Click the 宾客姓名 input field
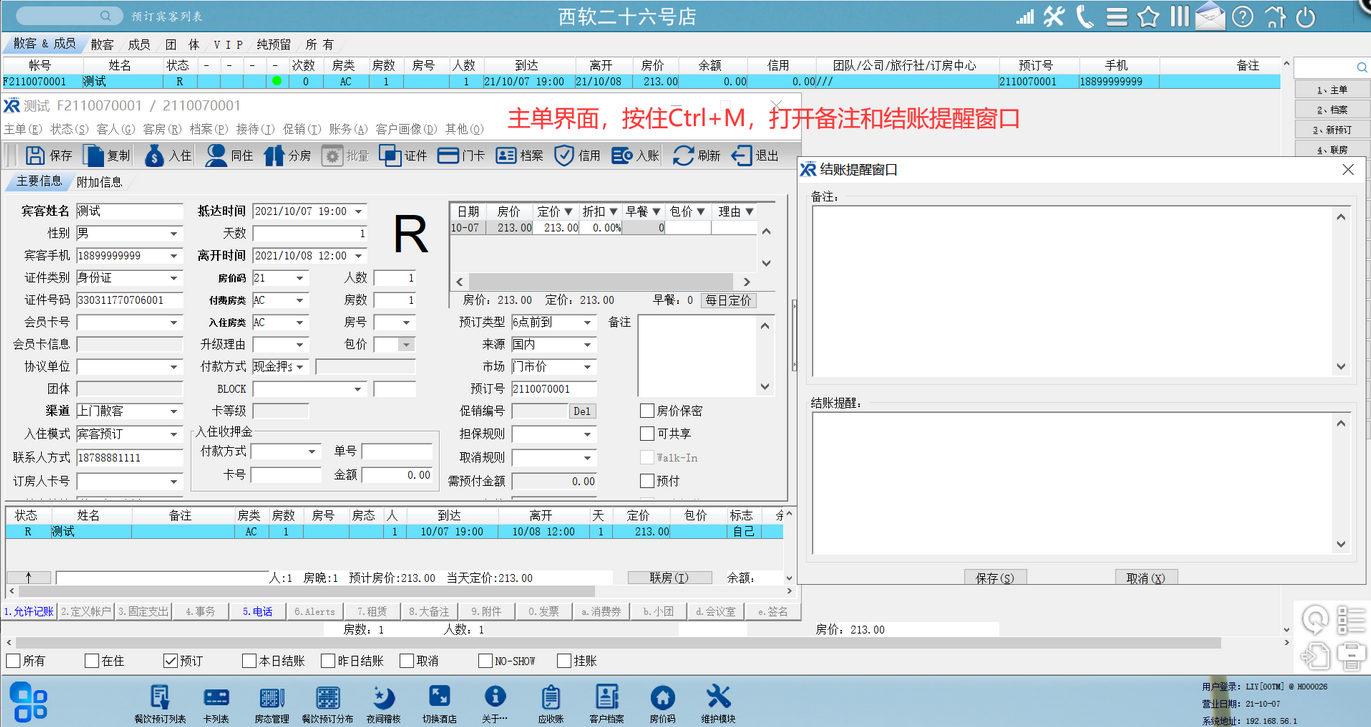The image size is (1371, 727). 130,212
